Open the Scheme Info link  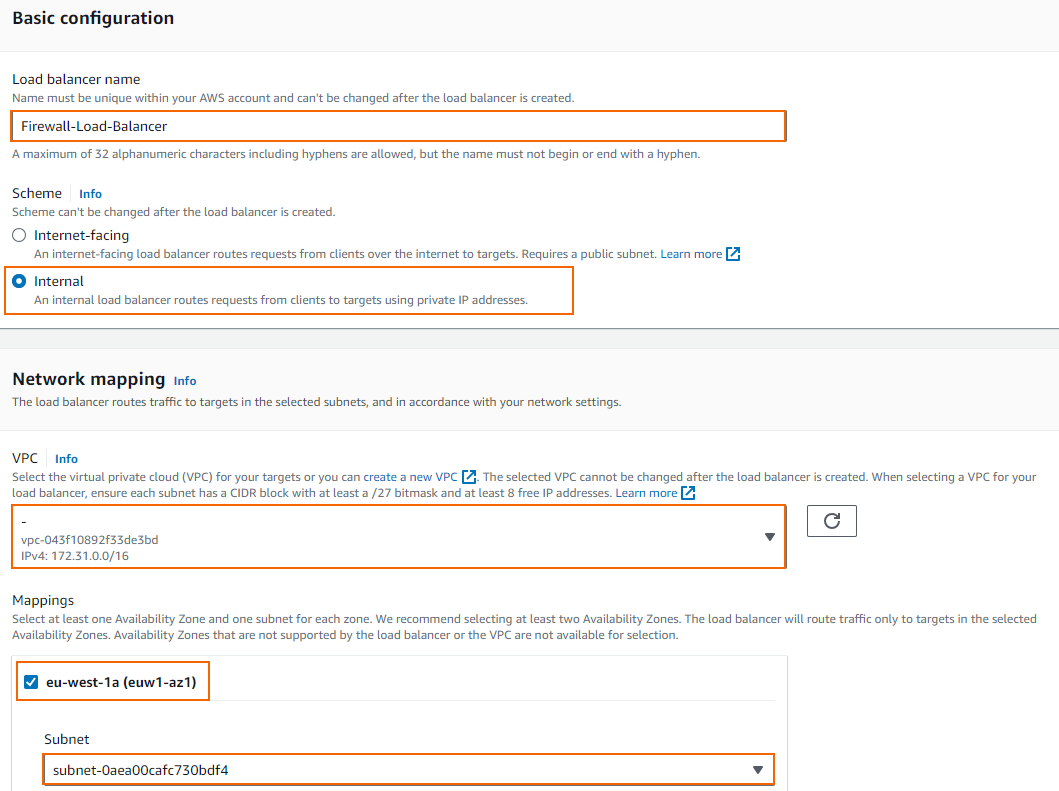pyautogui.click(x=91, y=194)
